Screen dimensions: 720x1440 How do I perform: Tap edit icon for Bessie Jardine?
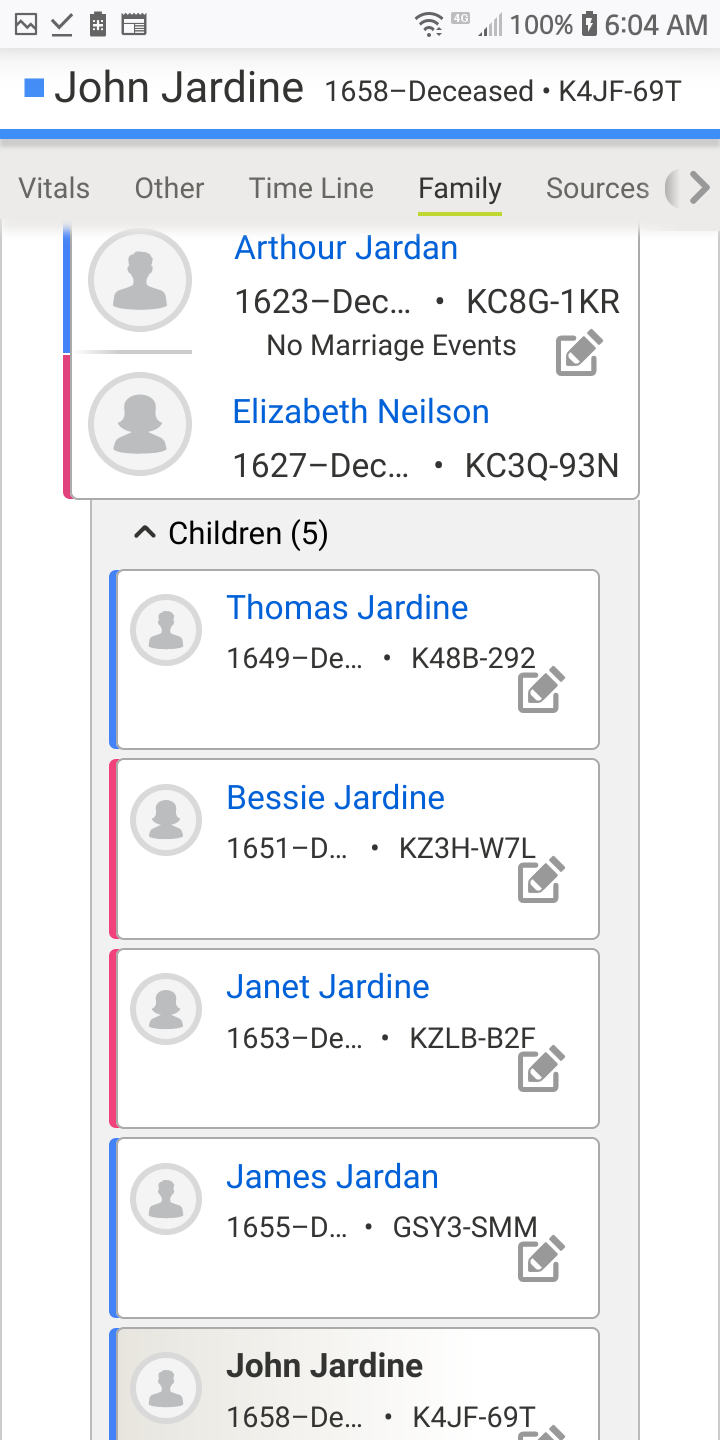pyautogui.click(x=542, y=880)
